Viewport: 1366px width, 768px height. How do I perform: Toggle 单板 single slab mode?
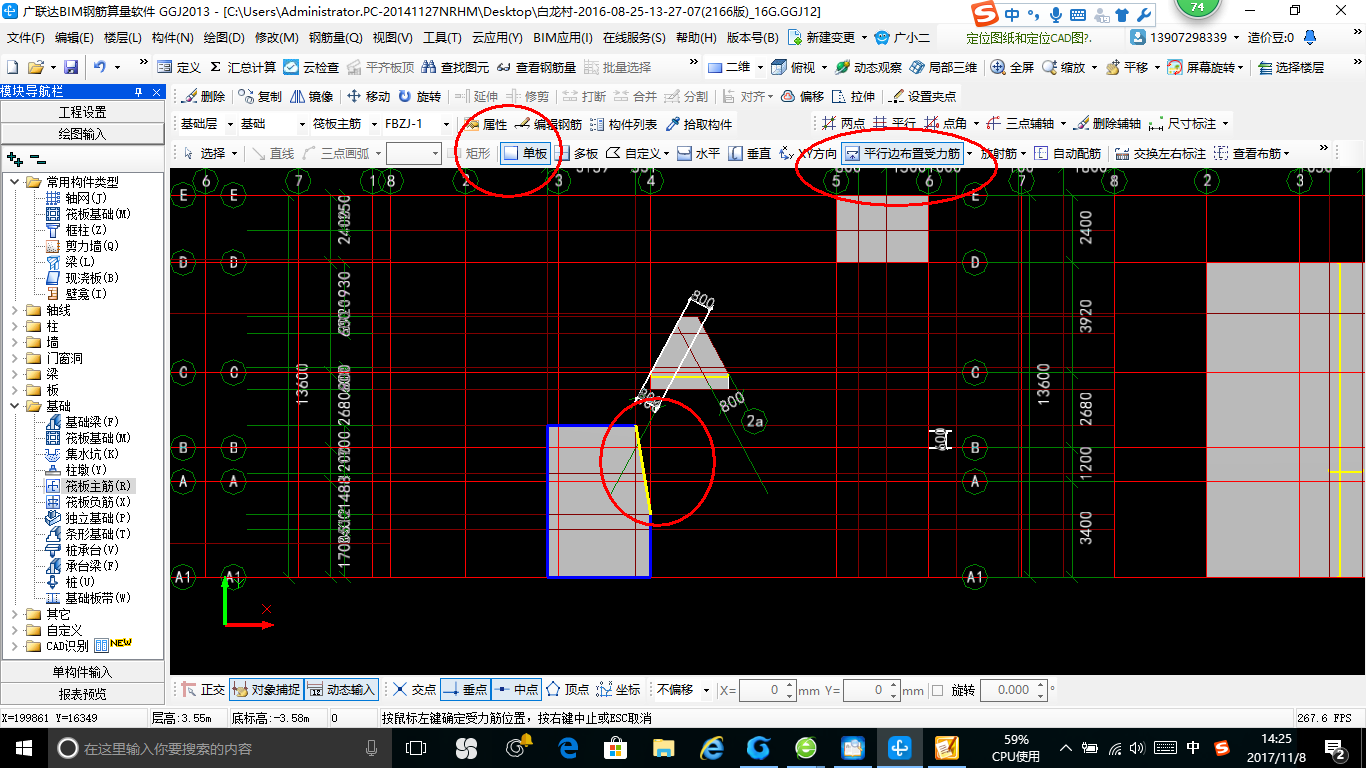point(525,153)
